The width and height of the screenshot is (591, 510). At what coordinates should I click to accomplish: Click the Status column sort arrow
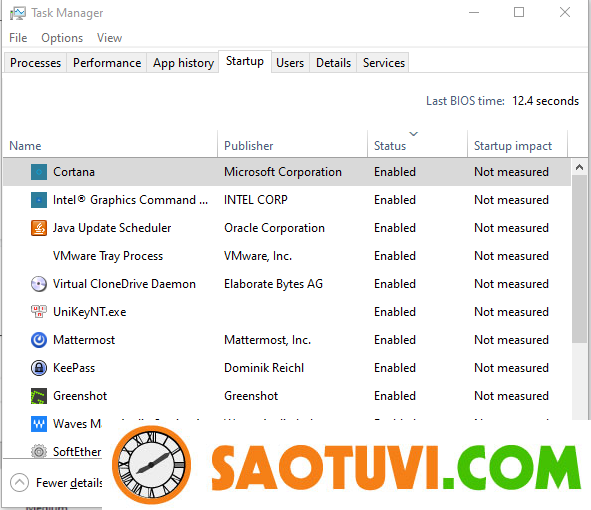click(x=413, y=134)
